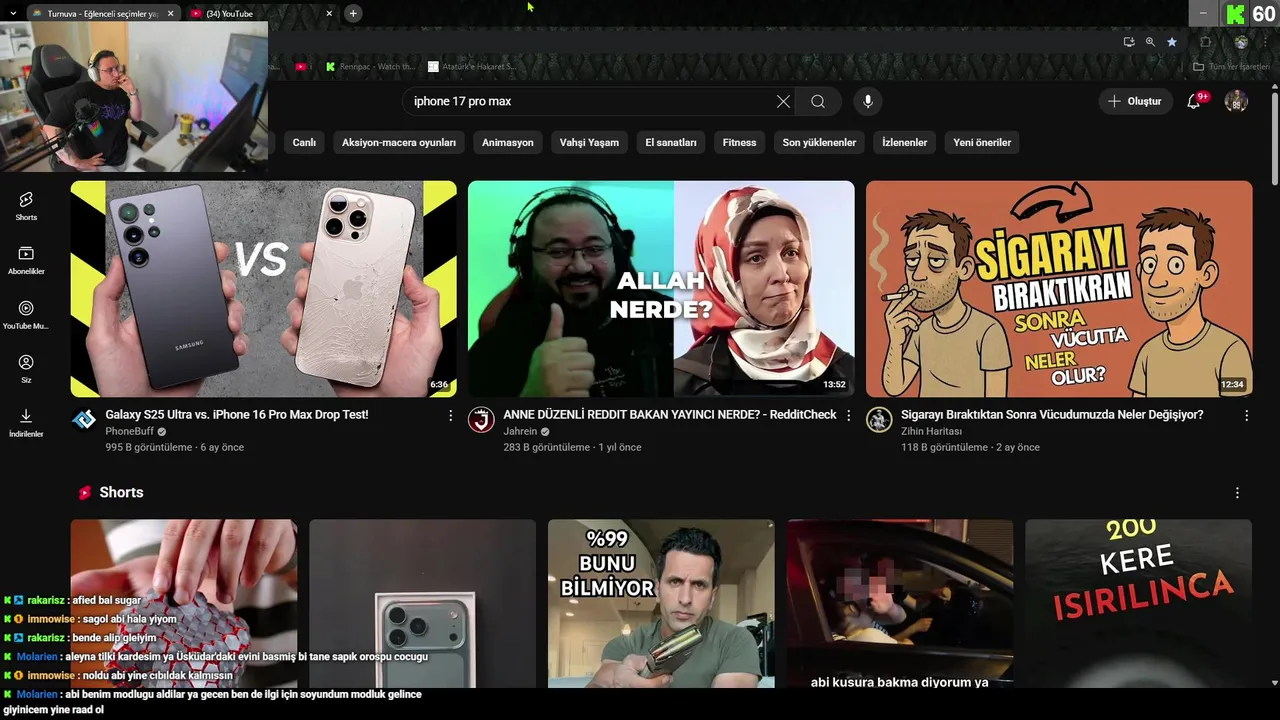The width and height of the screenshot is (1280, 720).
Task: Open Sigarayı Bıraktıktan Sonra title link
Action: point(1052,415)
